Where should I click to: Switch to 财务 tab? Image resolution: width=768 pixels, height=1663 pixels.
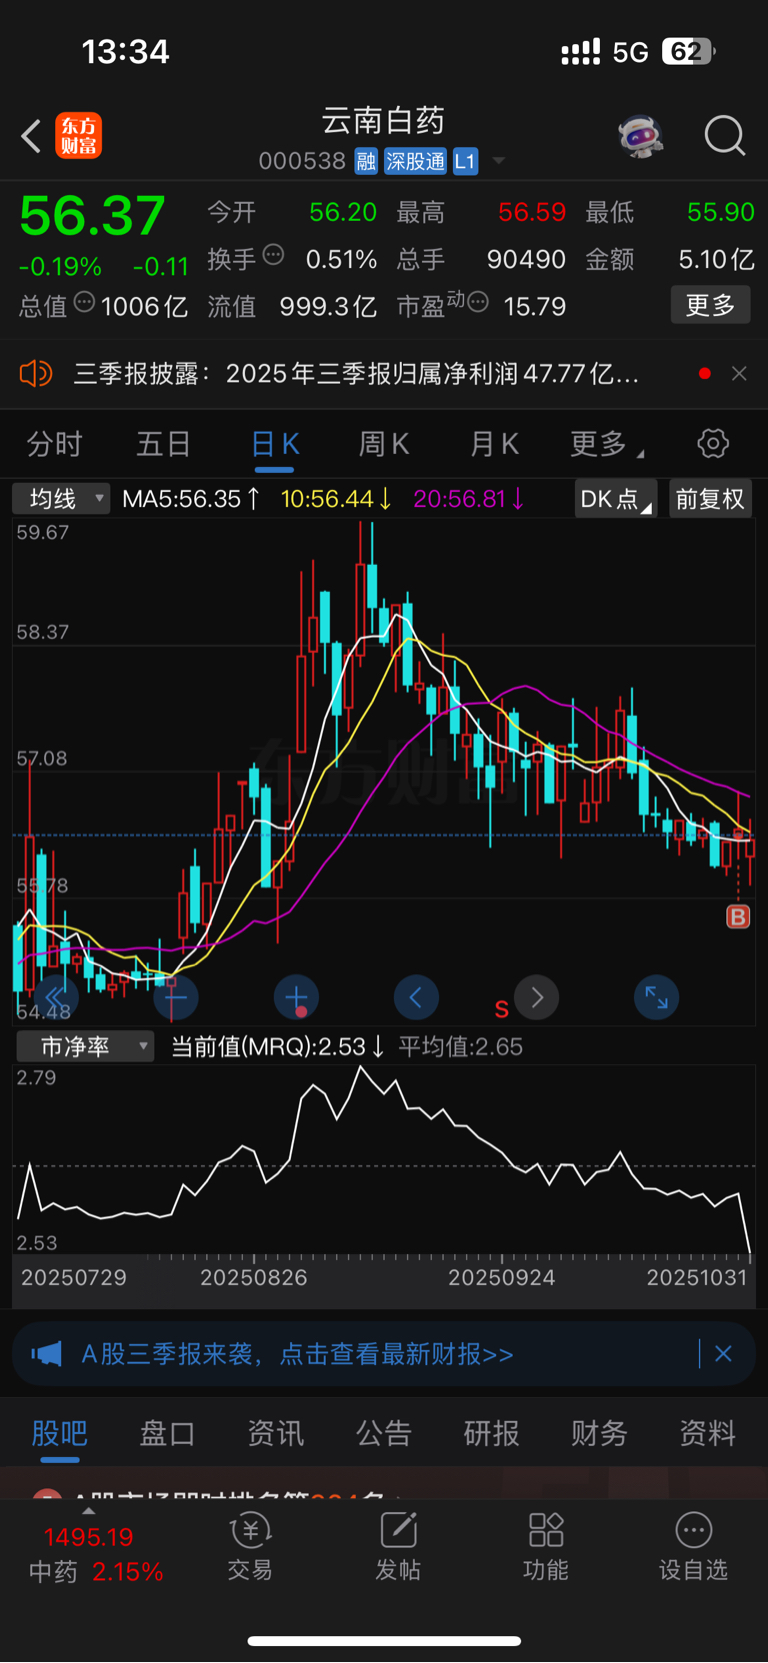click(599, 1433)
